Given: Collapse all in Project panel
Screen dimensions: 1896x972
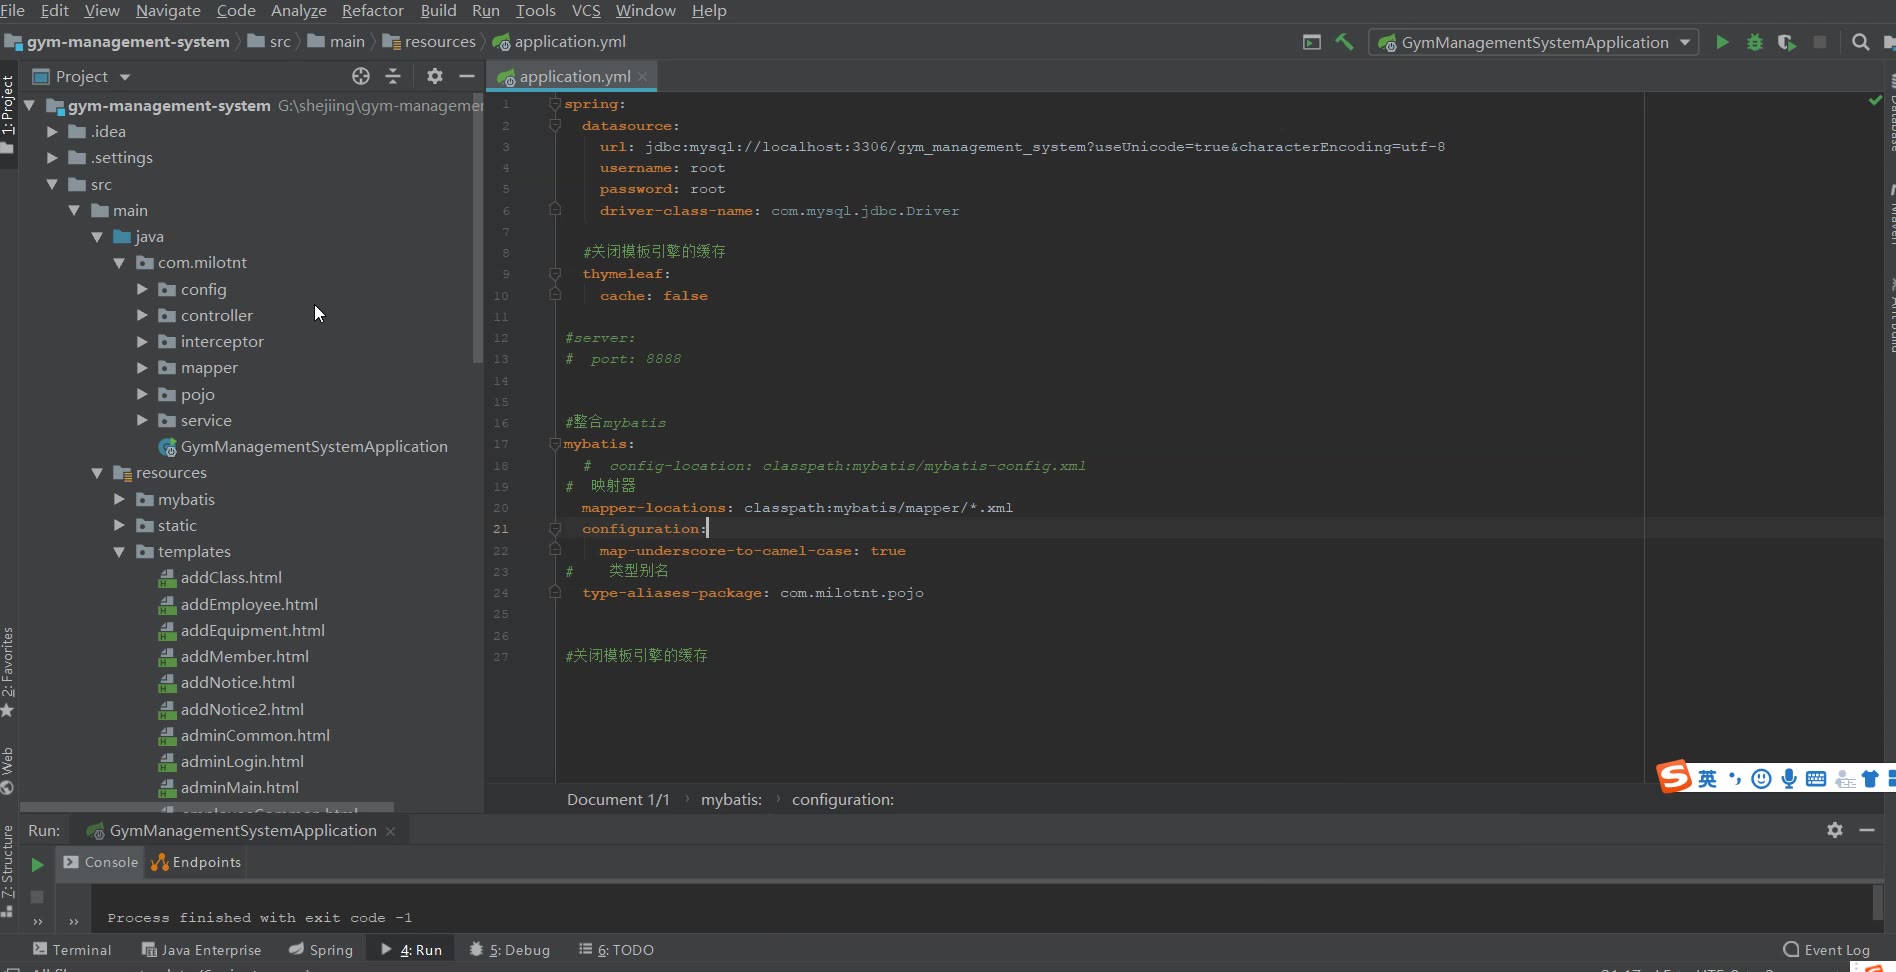Looking at the screenshot, I should (393, 76).
